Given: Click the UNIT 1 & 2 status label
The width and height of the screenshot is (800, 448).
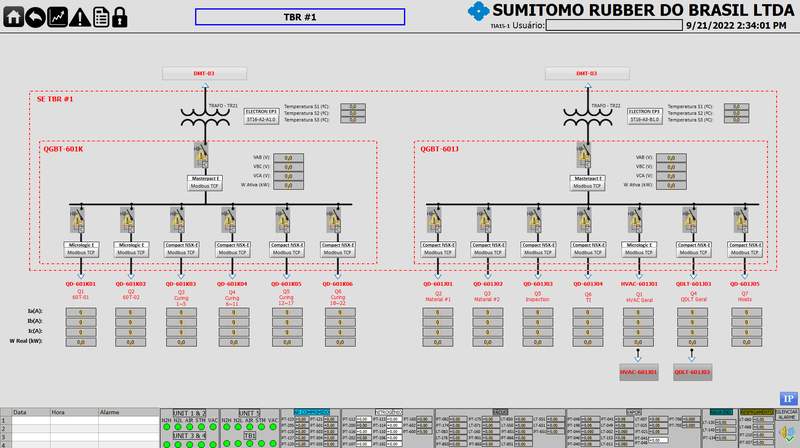Looking at the screenshot, I should (189, 413).
